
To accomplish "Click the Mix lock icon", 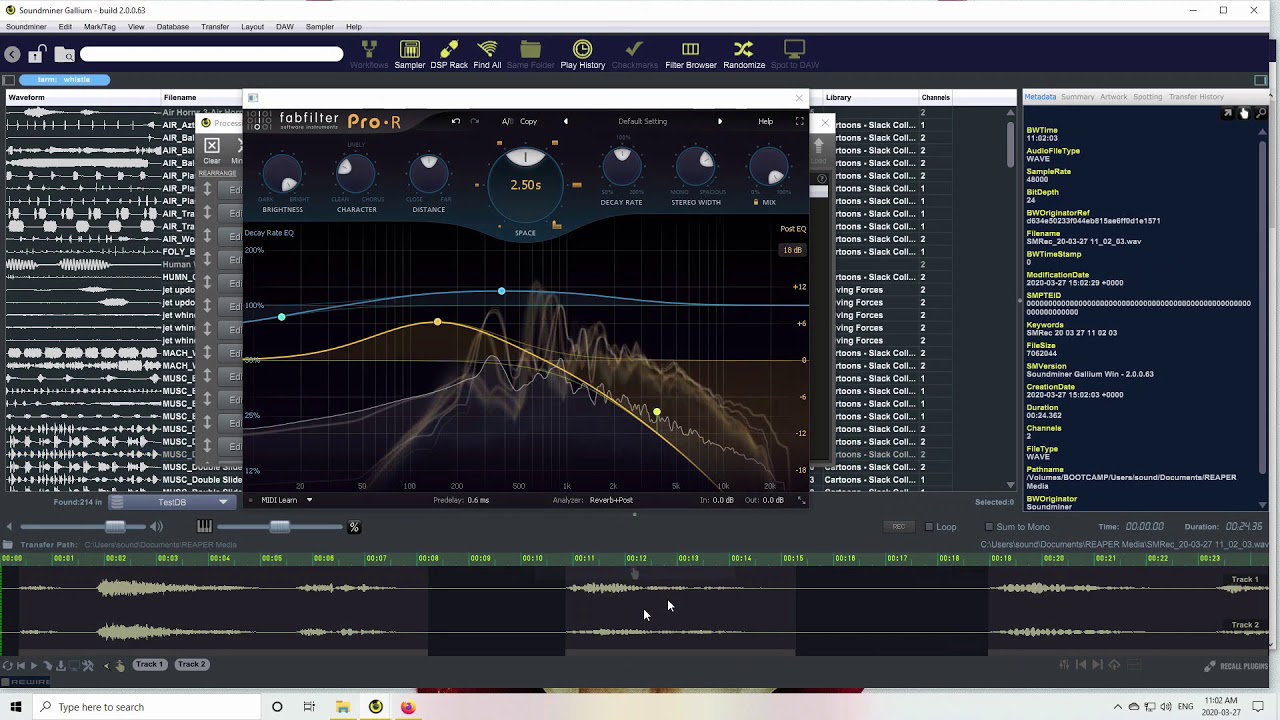I will 756,202.
